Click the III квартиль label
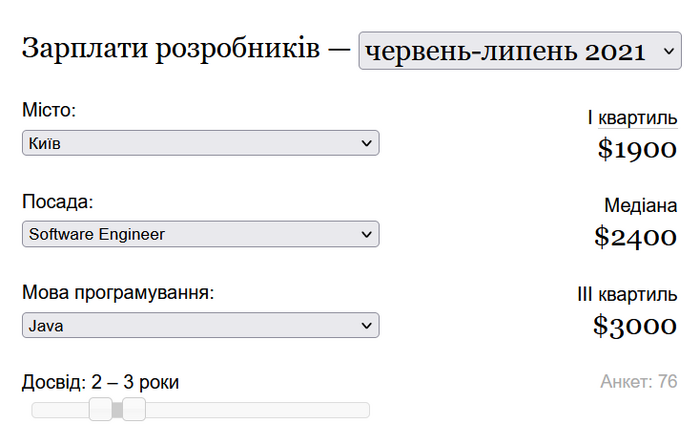The image size is (700, 445). (x=627, y=295)
